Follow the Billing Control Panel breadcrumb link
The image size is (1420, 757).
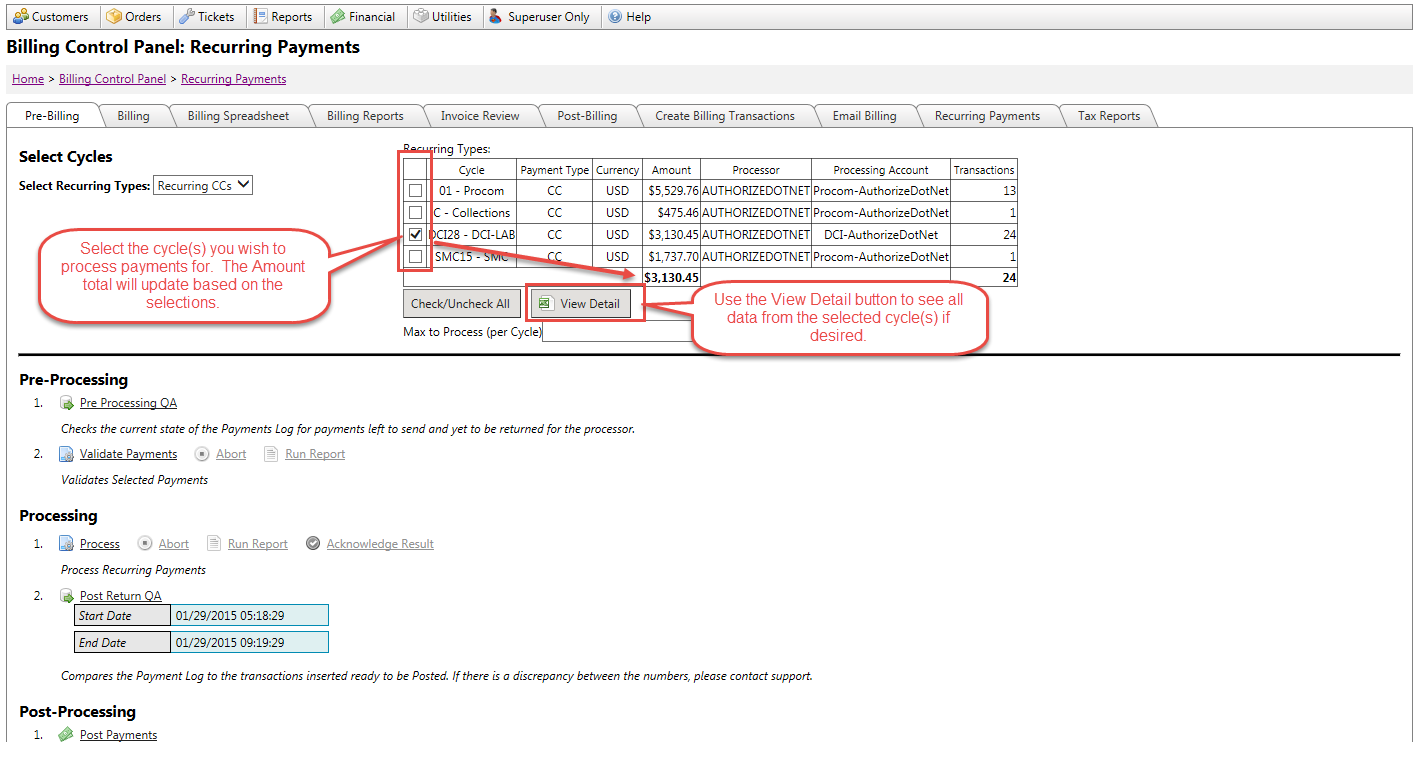pyautogui.click(x=112, y=79)
